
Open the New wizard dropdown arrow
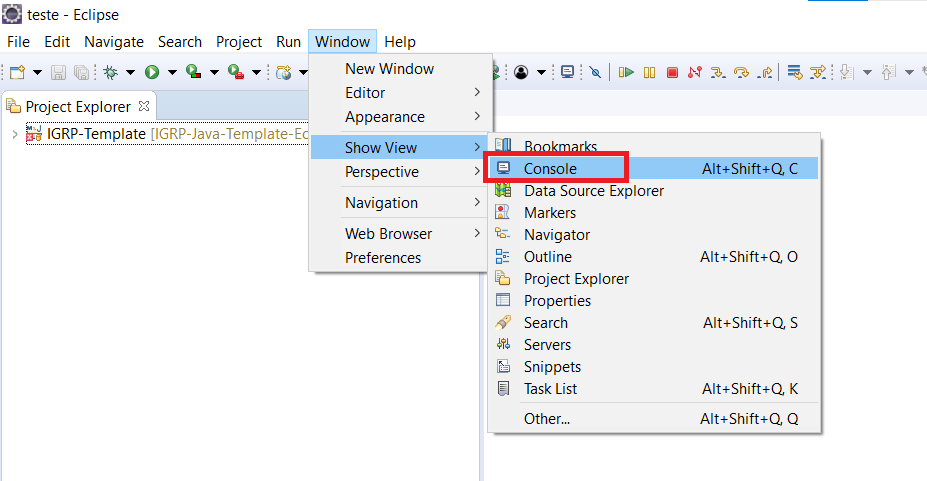37,73
